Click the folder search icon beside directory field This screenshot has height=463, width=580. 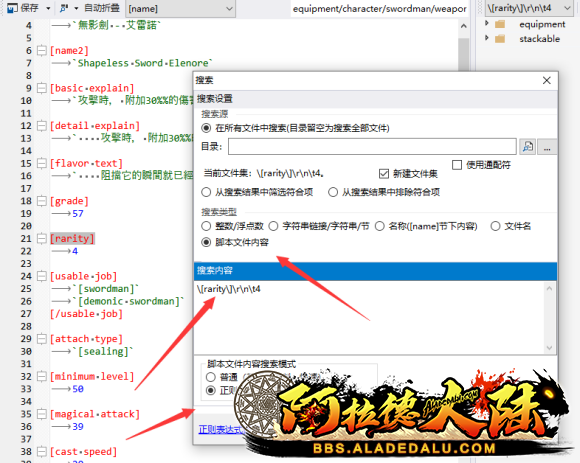coord(527,147)
